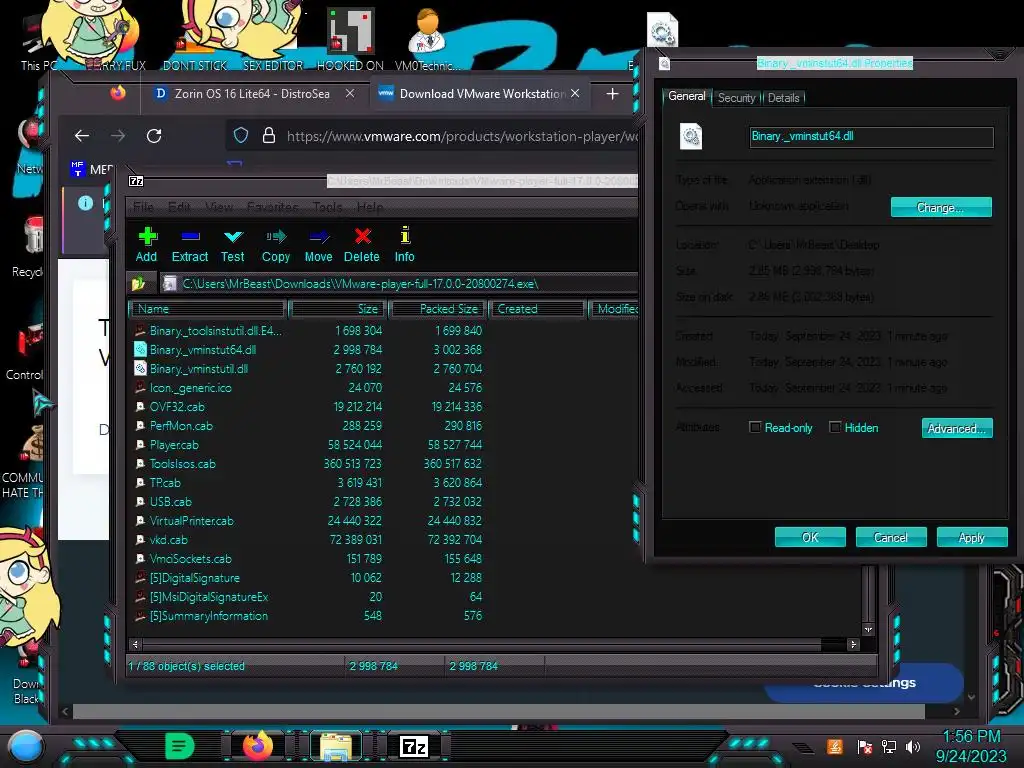Screen dimensions: 1024x768
Task: Sort by the Name column header
Action: click(x=208, y=309)
